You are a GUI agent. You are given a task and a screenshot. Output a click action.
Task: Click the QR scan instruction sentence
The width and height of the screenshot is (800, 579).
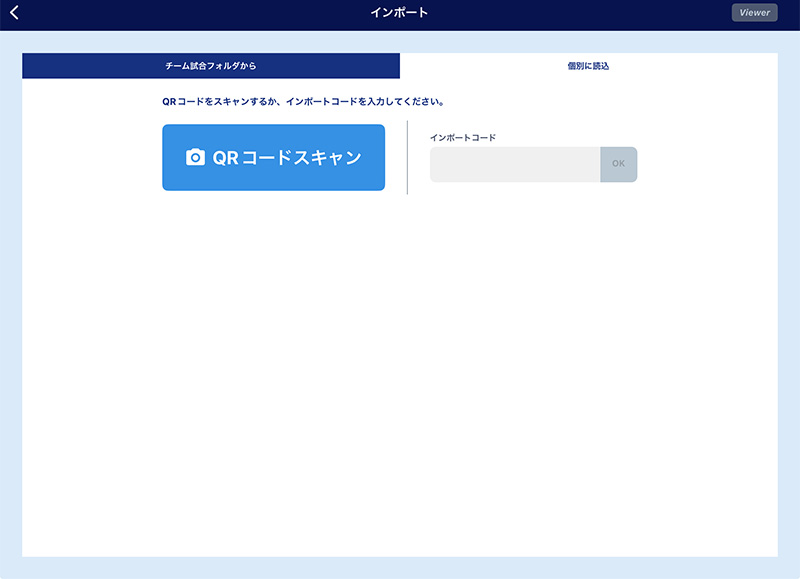(303, 101)
